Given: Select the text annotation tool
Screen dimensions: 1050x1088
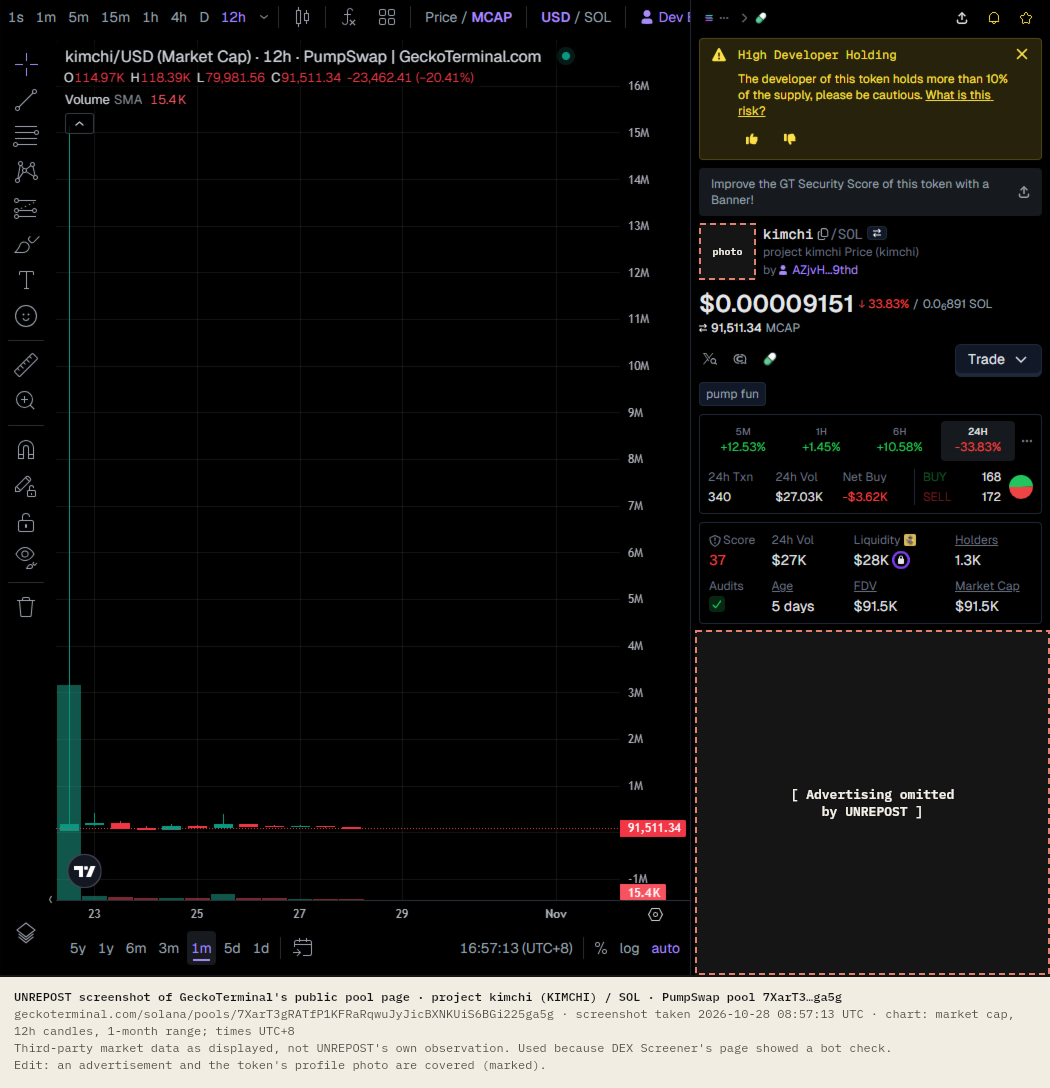Looking at the screenshot, I should (x=26, y=280).
